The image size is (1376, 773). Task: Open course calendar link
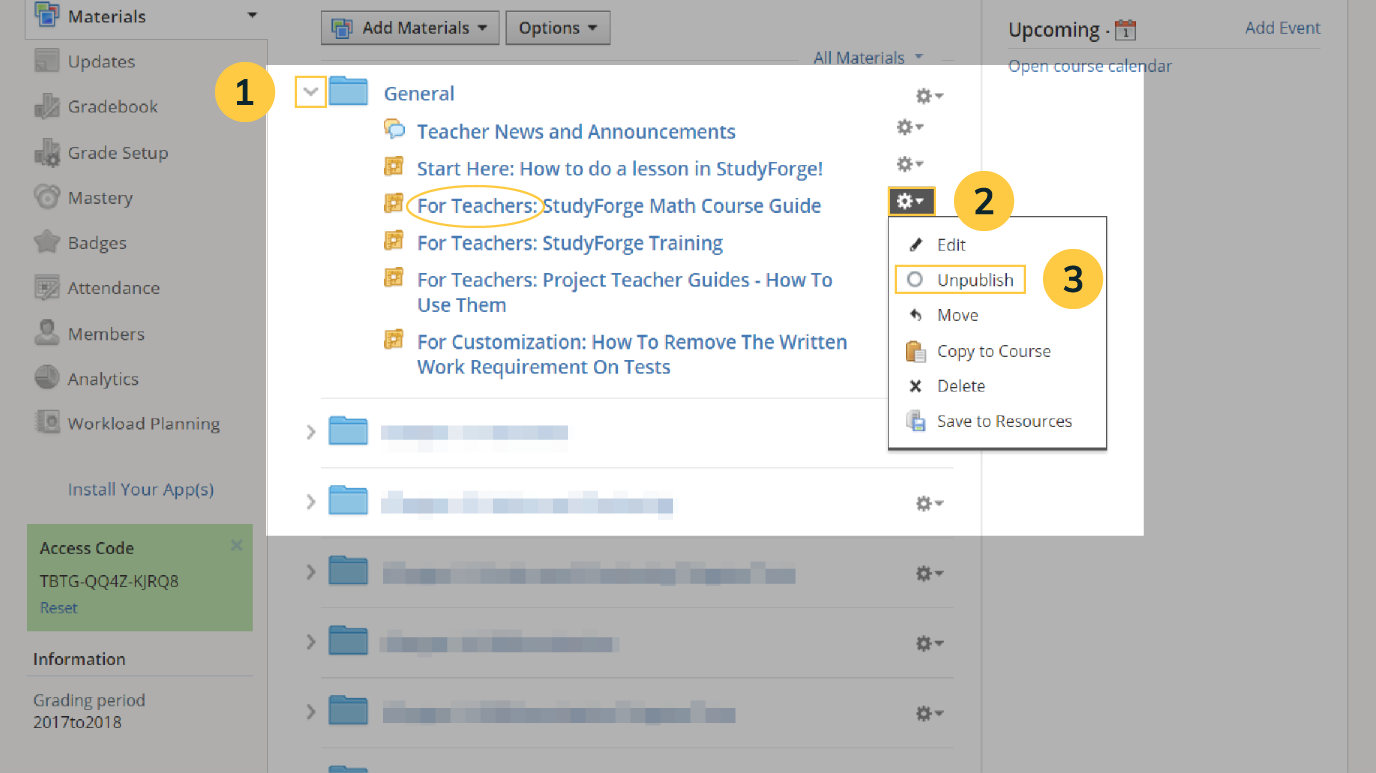(1090, 66)
